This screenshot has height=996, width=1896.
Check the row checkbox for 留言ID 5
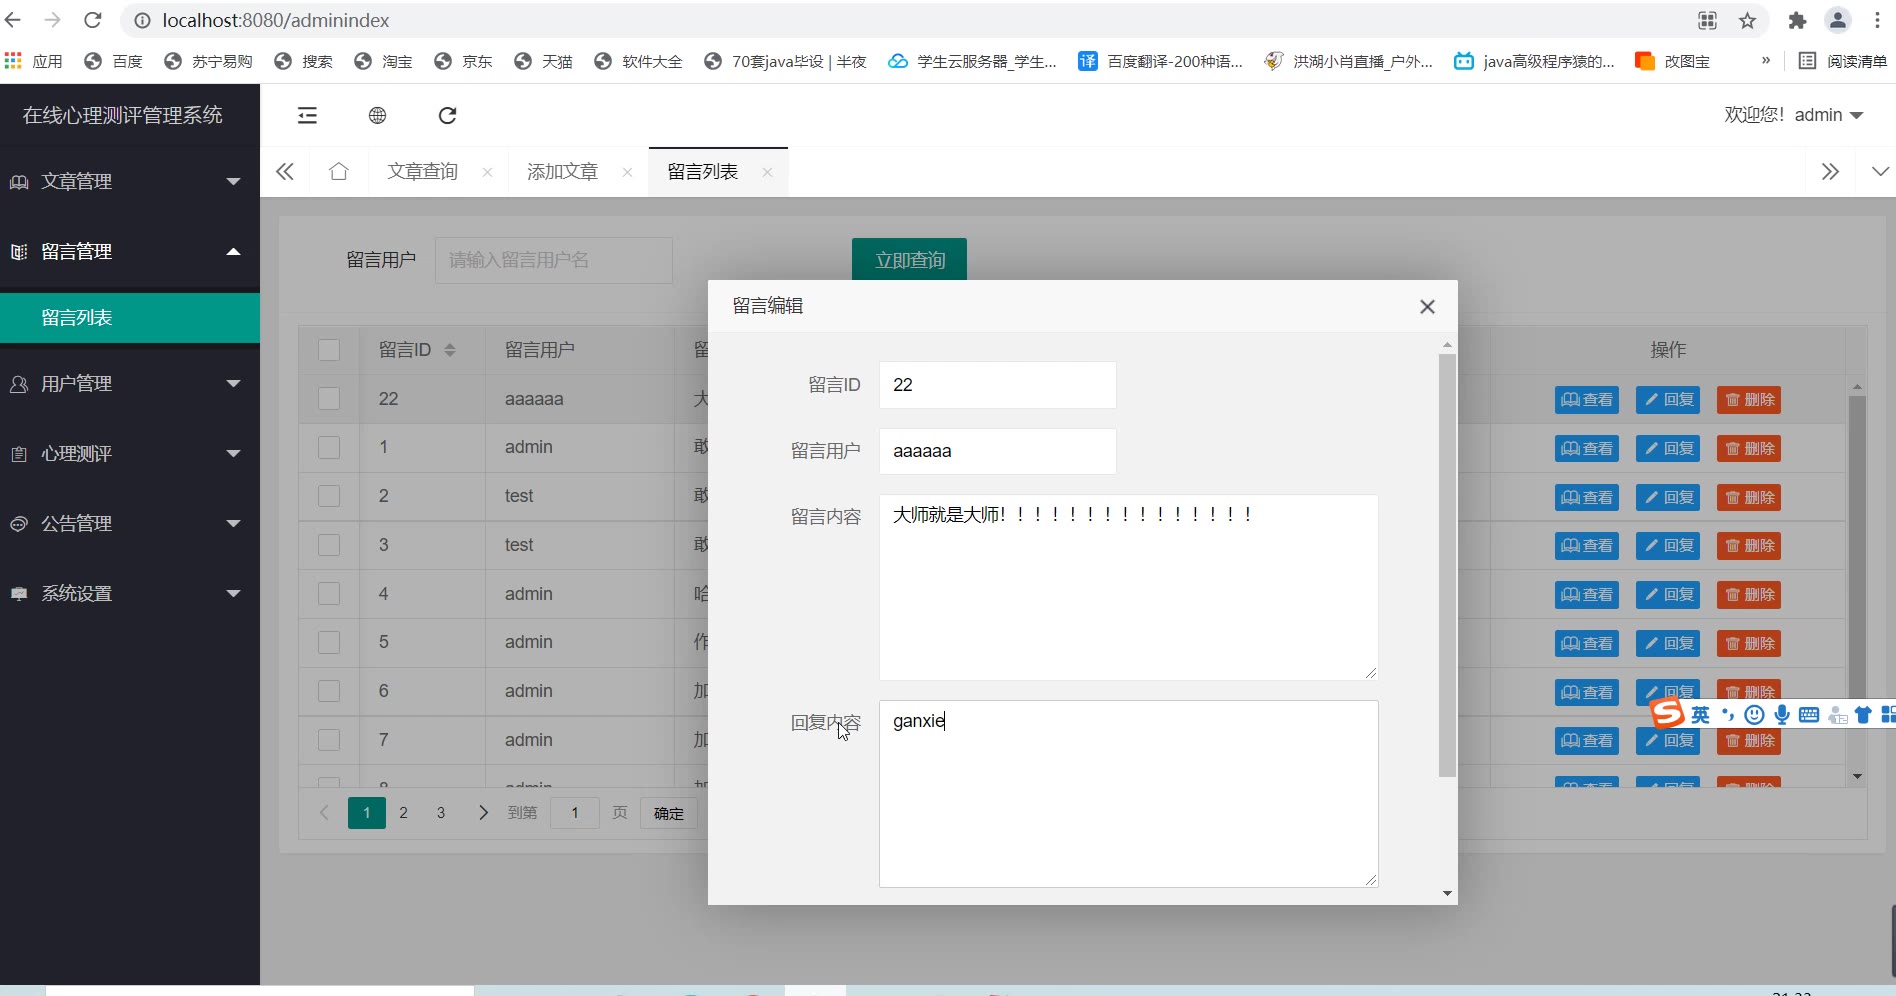click(329, 642)
